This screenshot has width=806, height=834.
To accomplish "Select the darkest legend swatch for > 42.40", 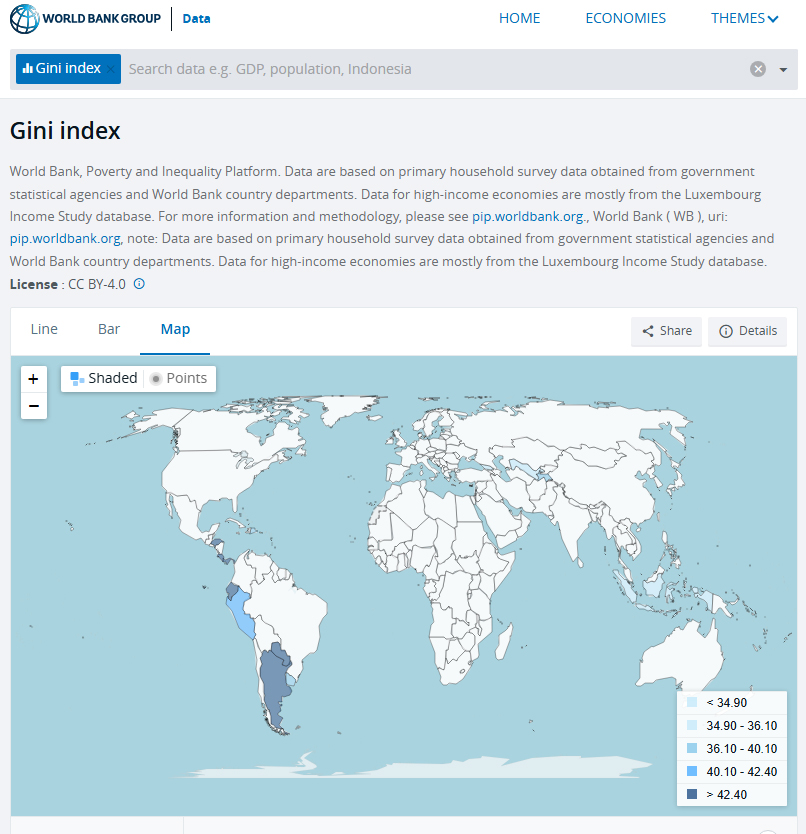I will click(692, 794).
